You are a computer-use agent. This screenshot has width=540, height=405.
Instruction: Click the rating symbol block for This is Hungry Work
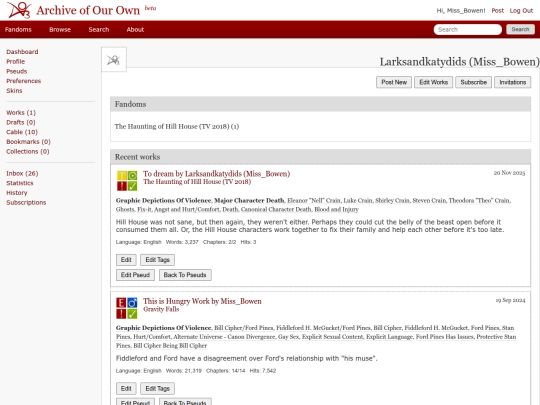[127, 308]
